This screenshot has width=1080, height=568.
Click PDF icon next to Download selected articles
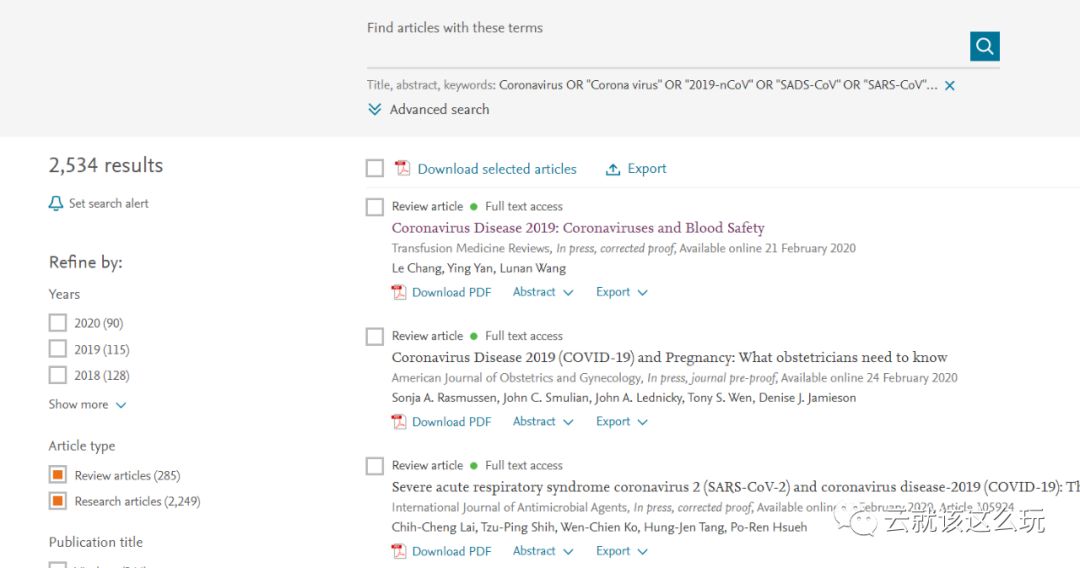coord(402,169)
